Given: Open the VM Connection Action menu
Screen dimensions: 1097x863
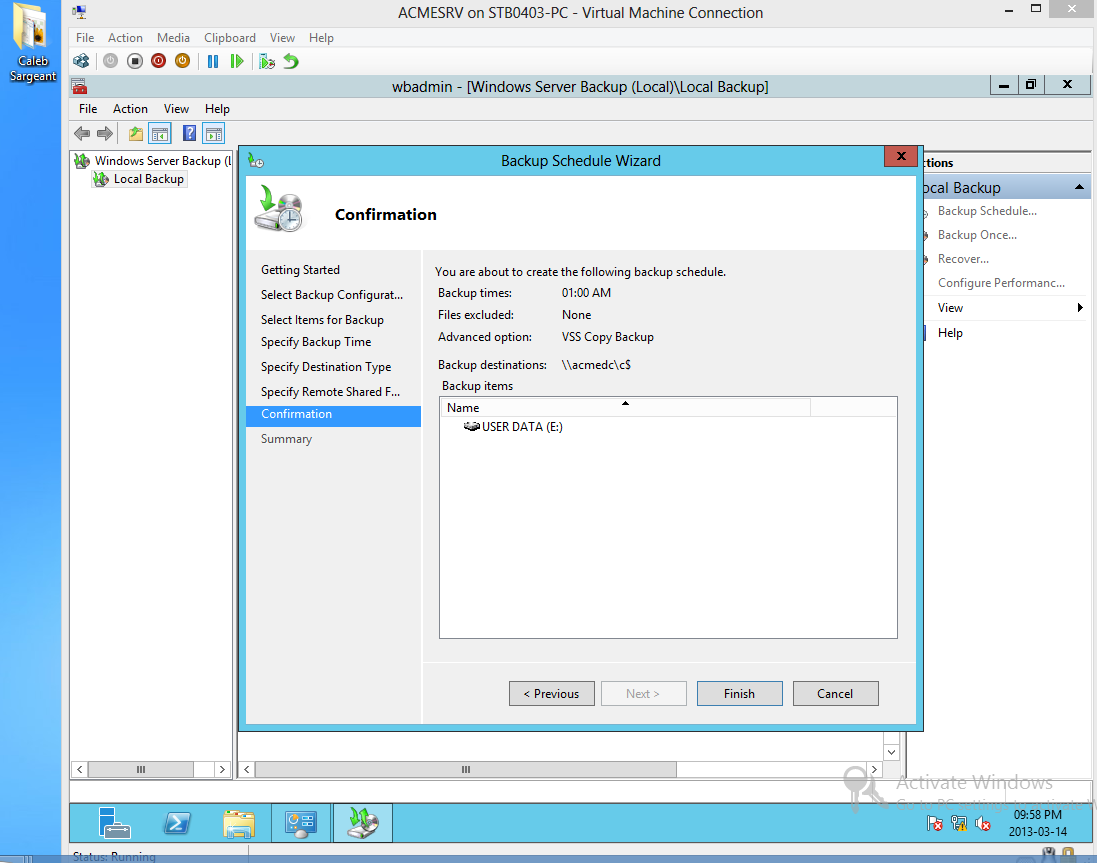Looking at the screenshot, I should point(125,38).
